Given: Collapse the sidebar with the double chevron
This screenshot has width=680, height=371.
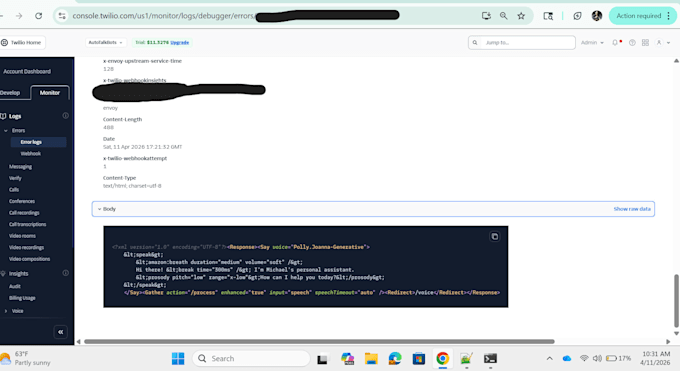Looking at the screenshot, I should [x=61, y=332].
